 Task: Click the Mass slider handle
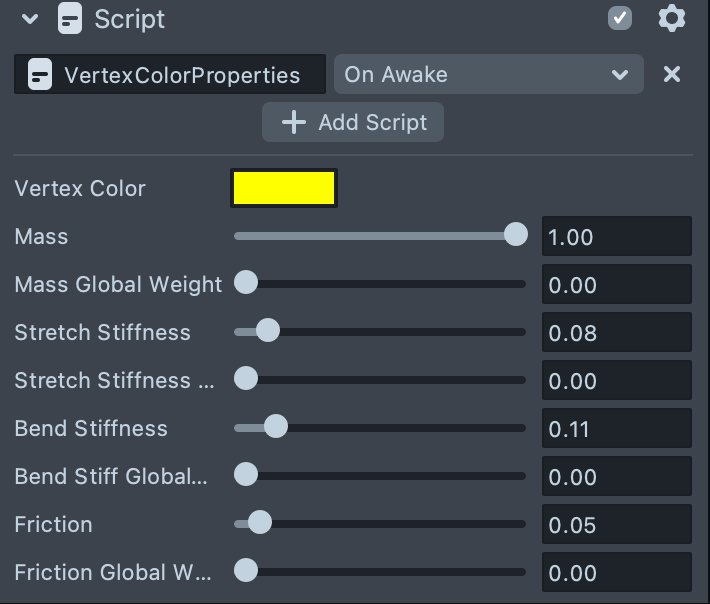(x=516, y=235)
